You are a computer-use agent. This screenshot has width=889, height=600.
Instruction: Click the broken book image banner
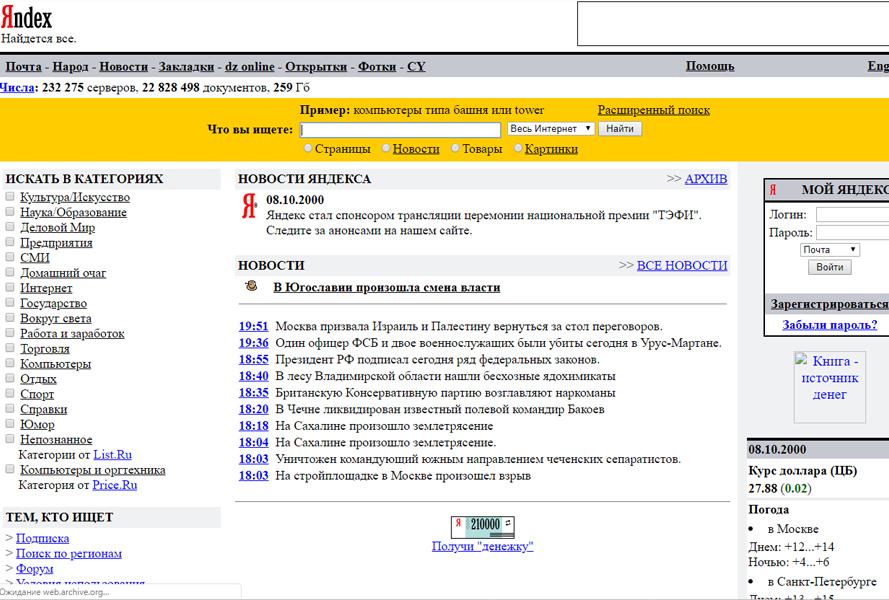(829, 386)
